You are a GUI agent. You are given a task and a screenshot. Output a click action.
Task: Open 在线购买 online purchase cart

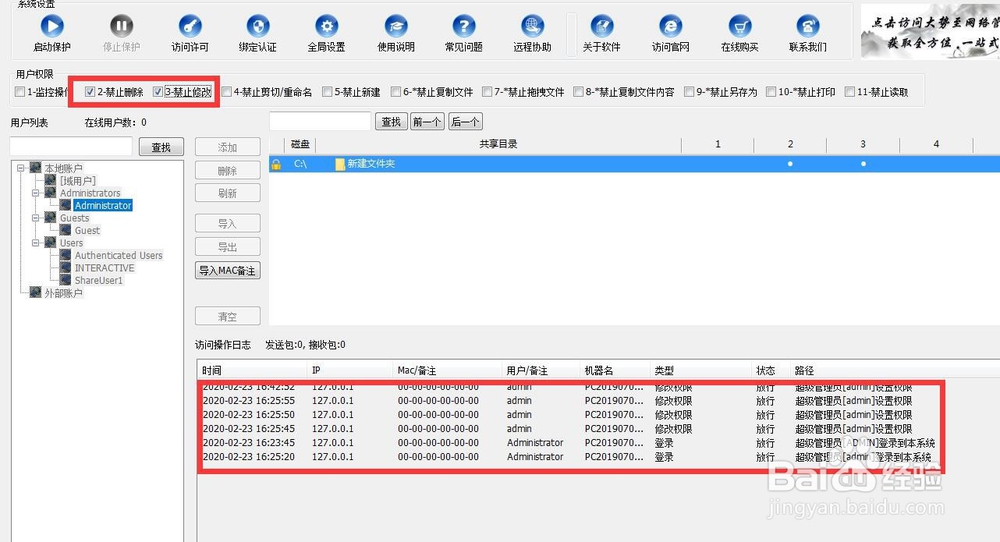(739, 26)
